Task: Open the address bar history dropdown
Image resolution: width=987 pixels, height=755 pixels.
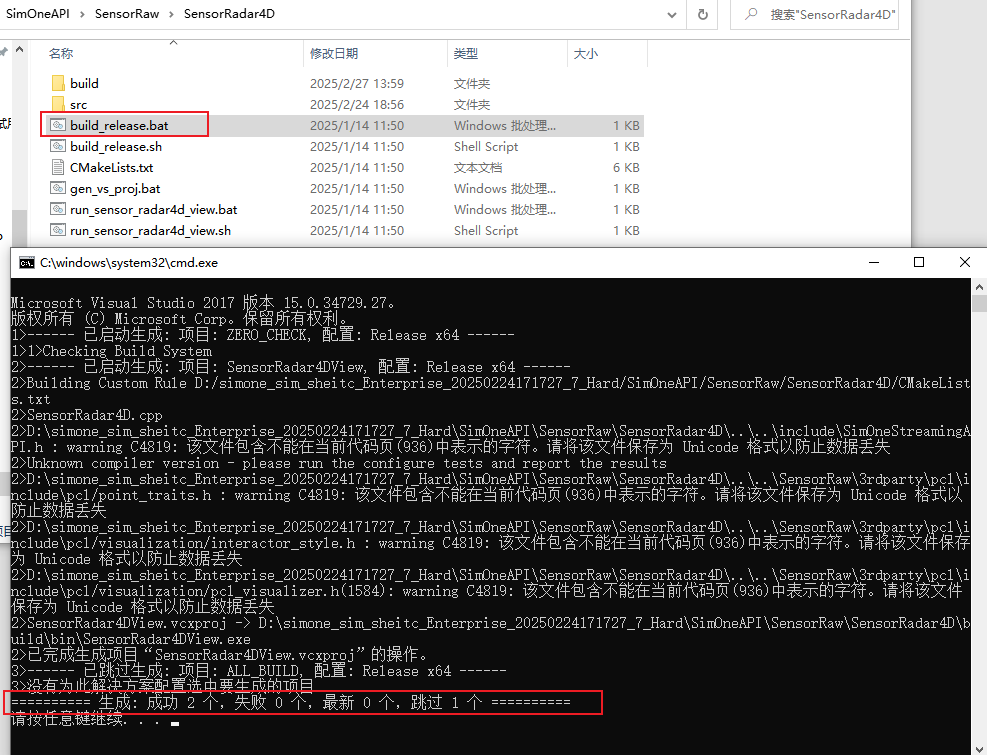Action: point(672,14)
